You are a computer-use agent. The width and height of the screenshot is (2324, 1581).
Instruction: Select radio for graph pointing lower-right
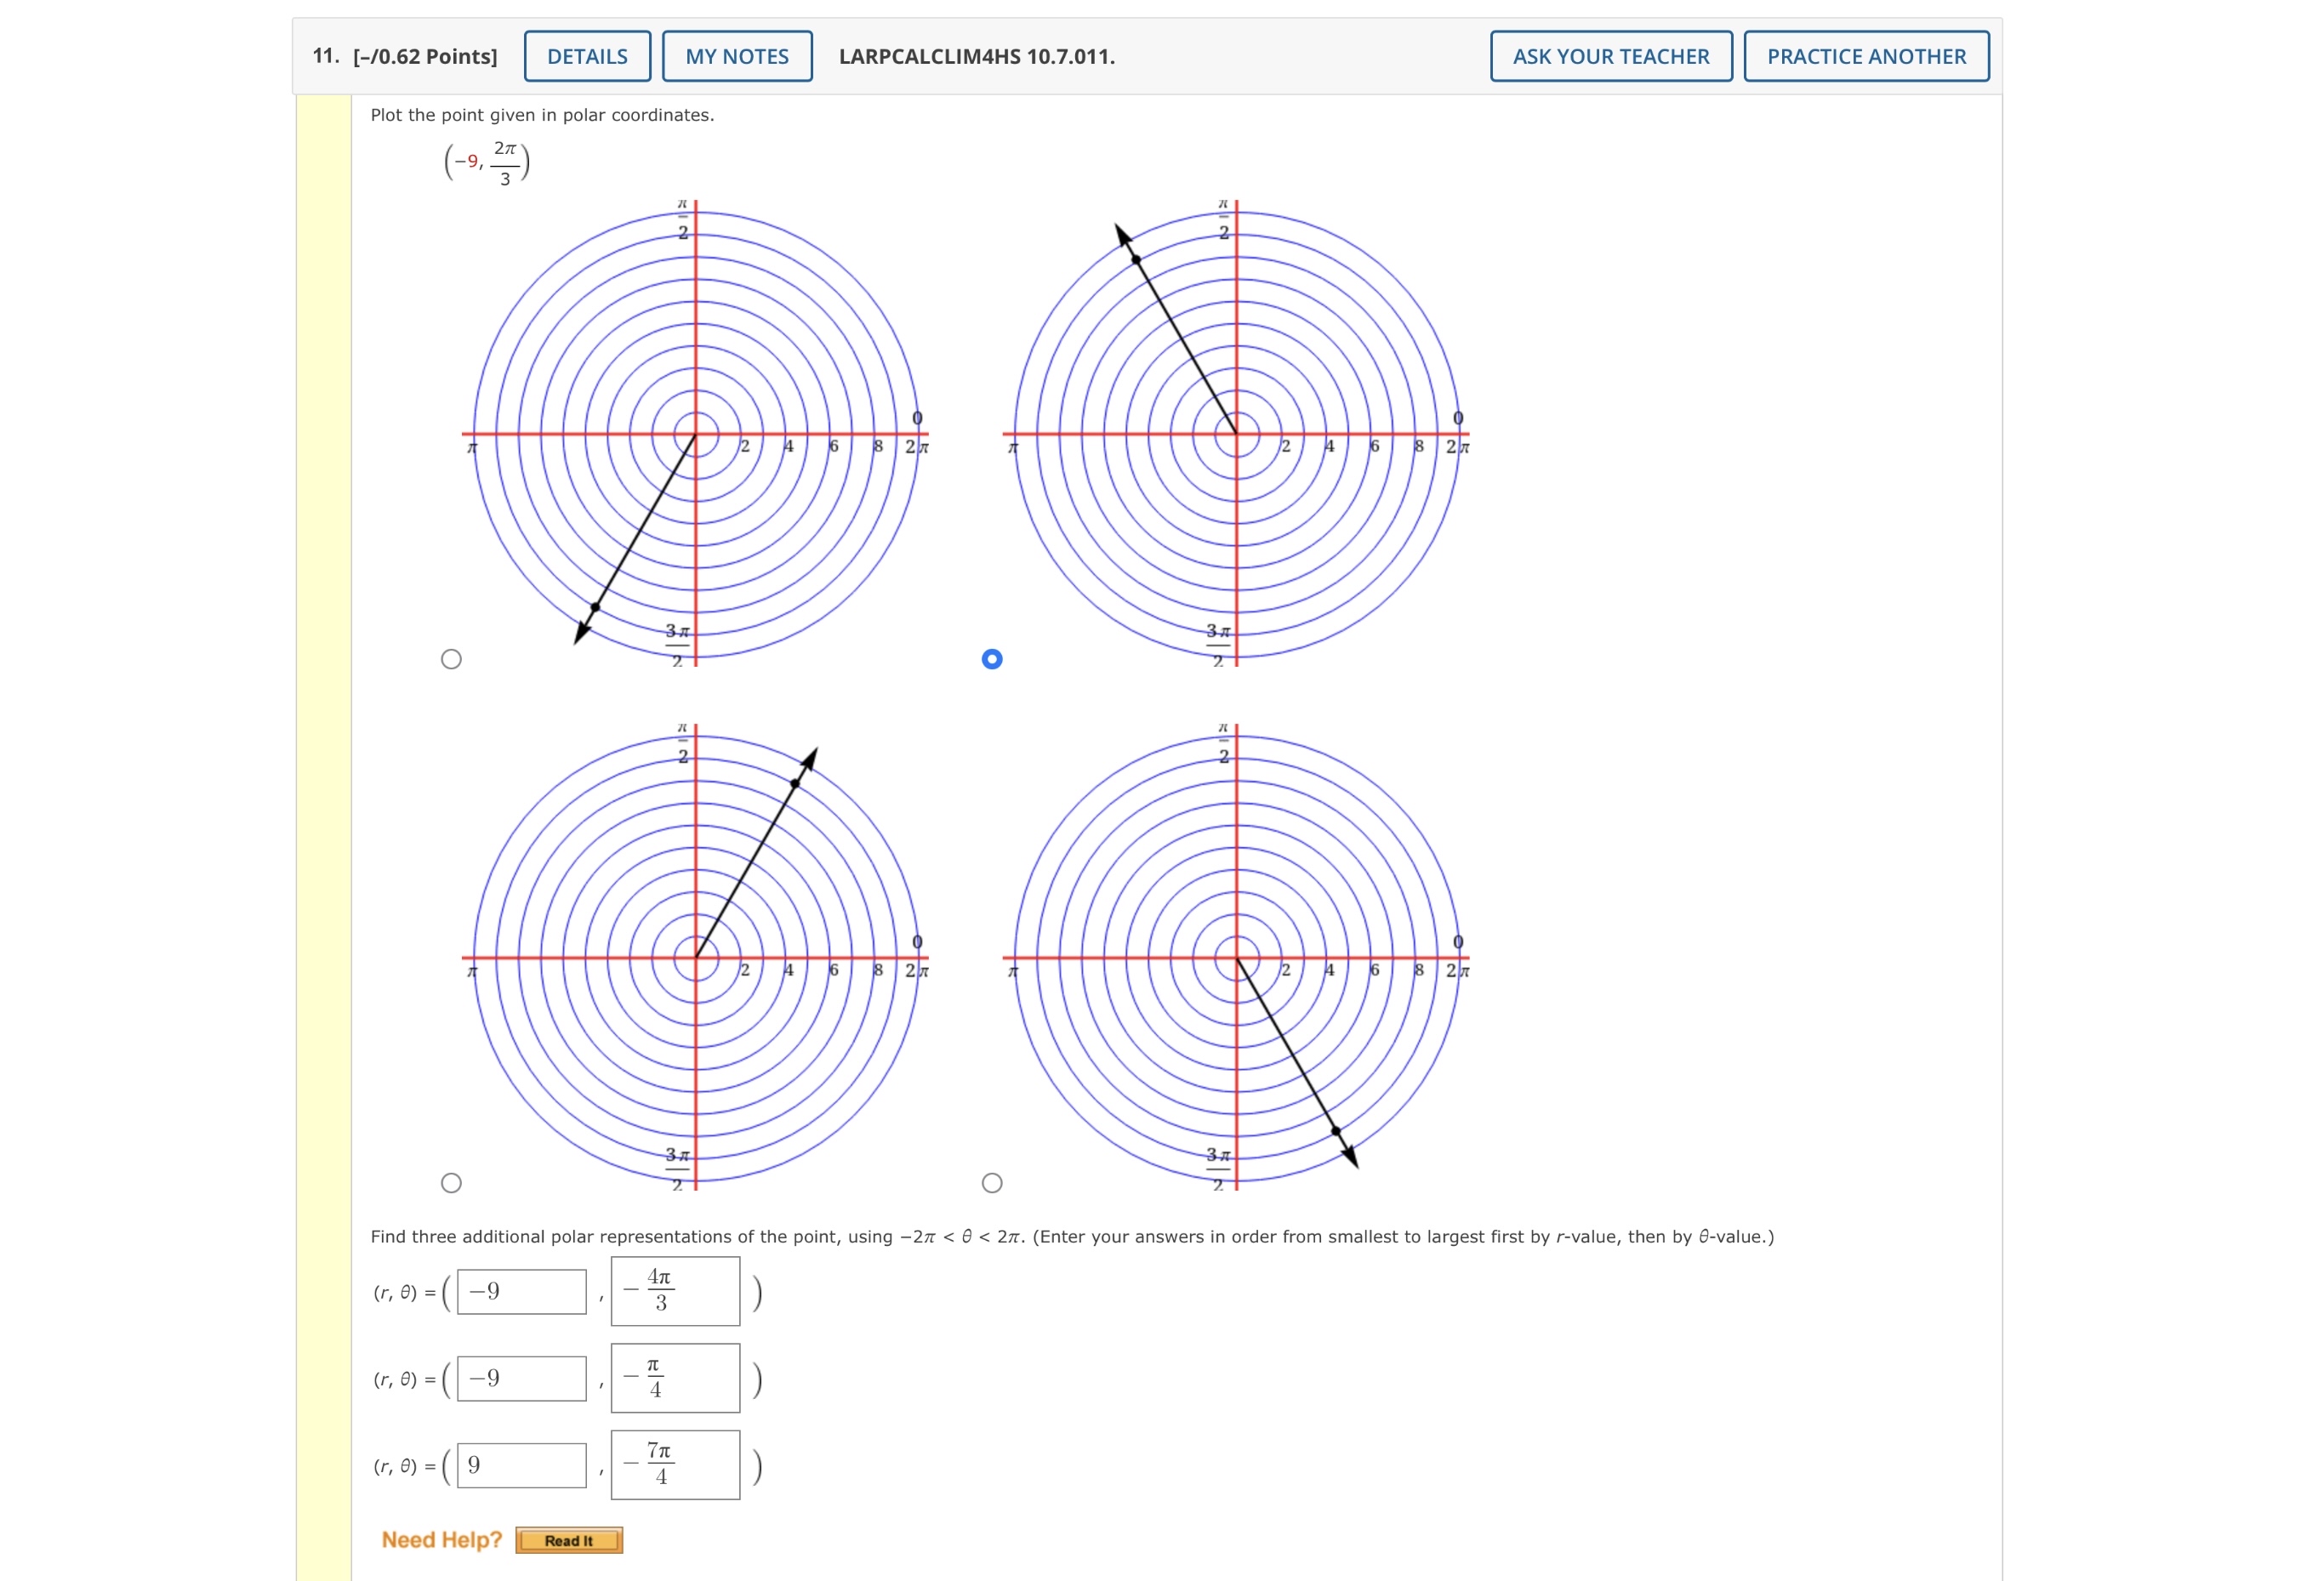pos(992,1183)
